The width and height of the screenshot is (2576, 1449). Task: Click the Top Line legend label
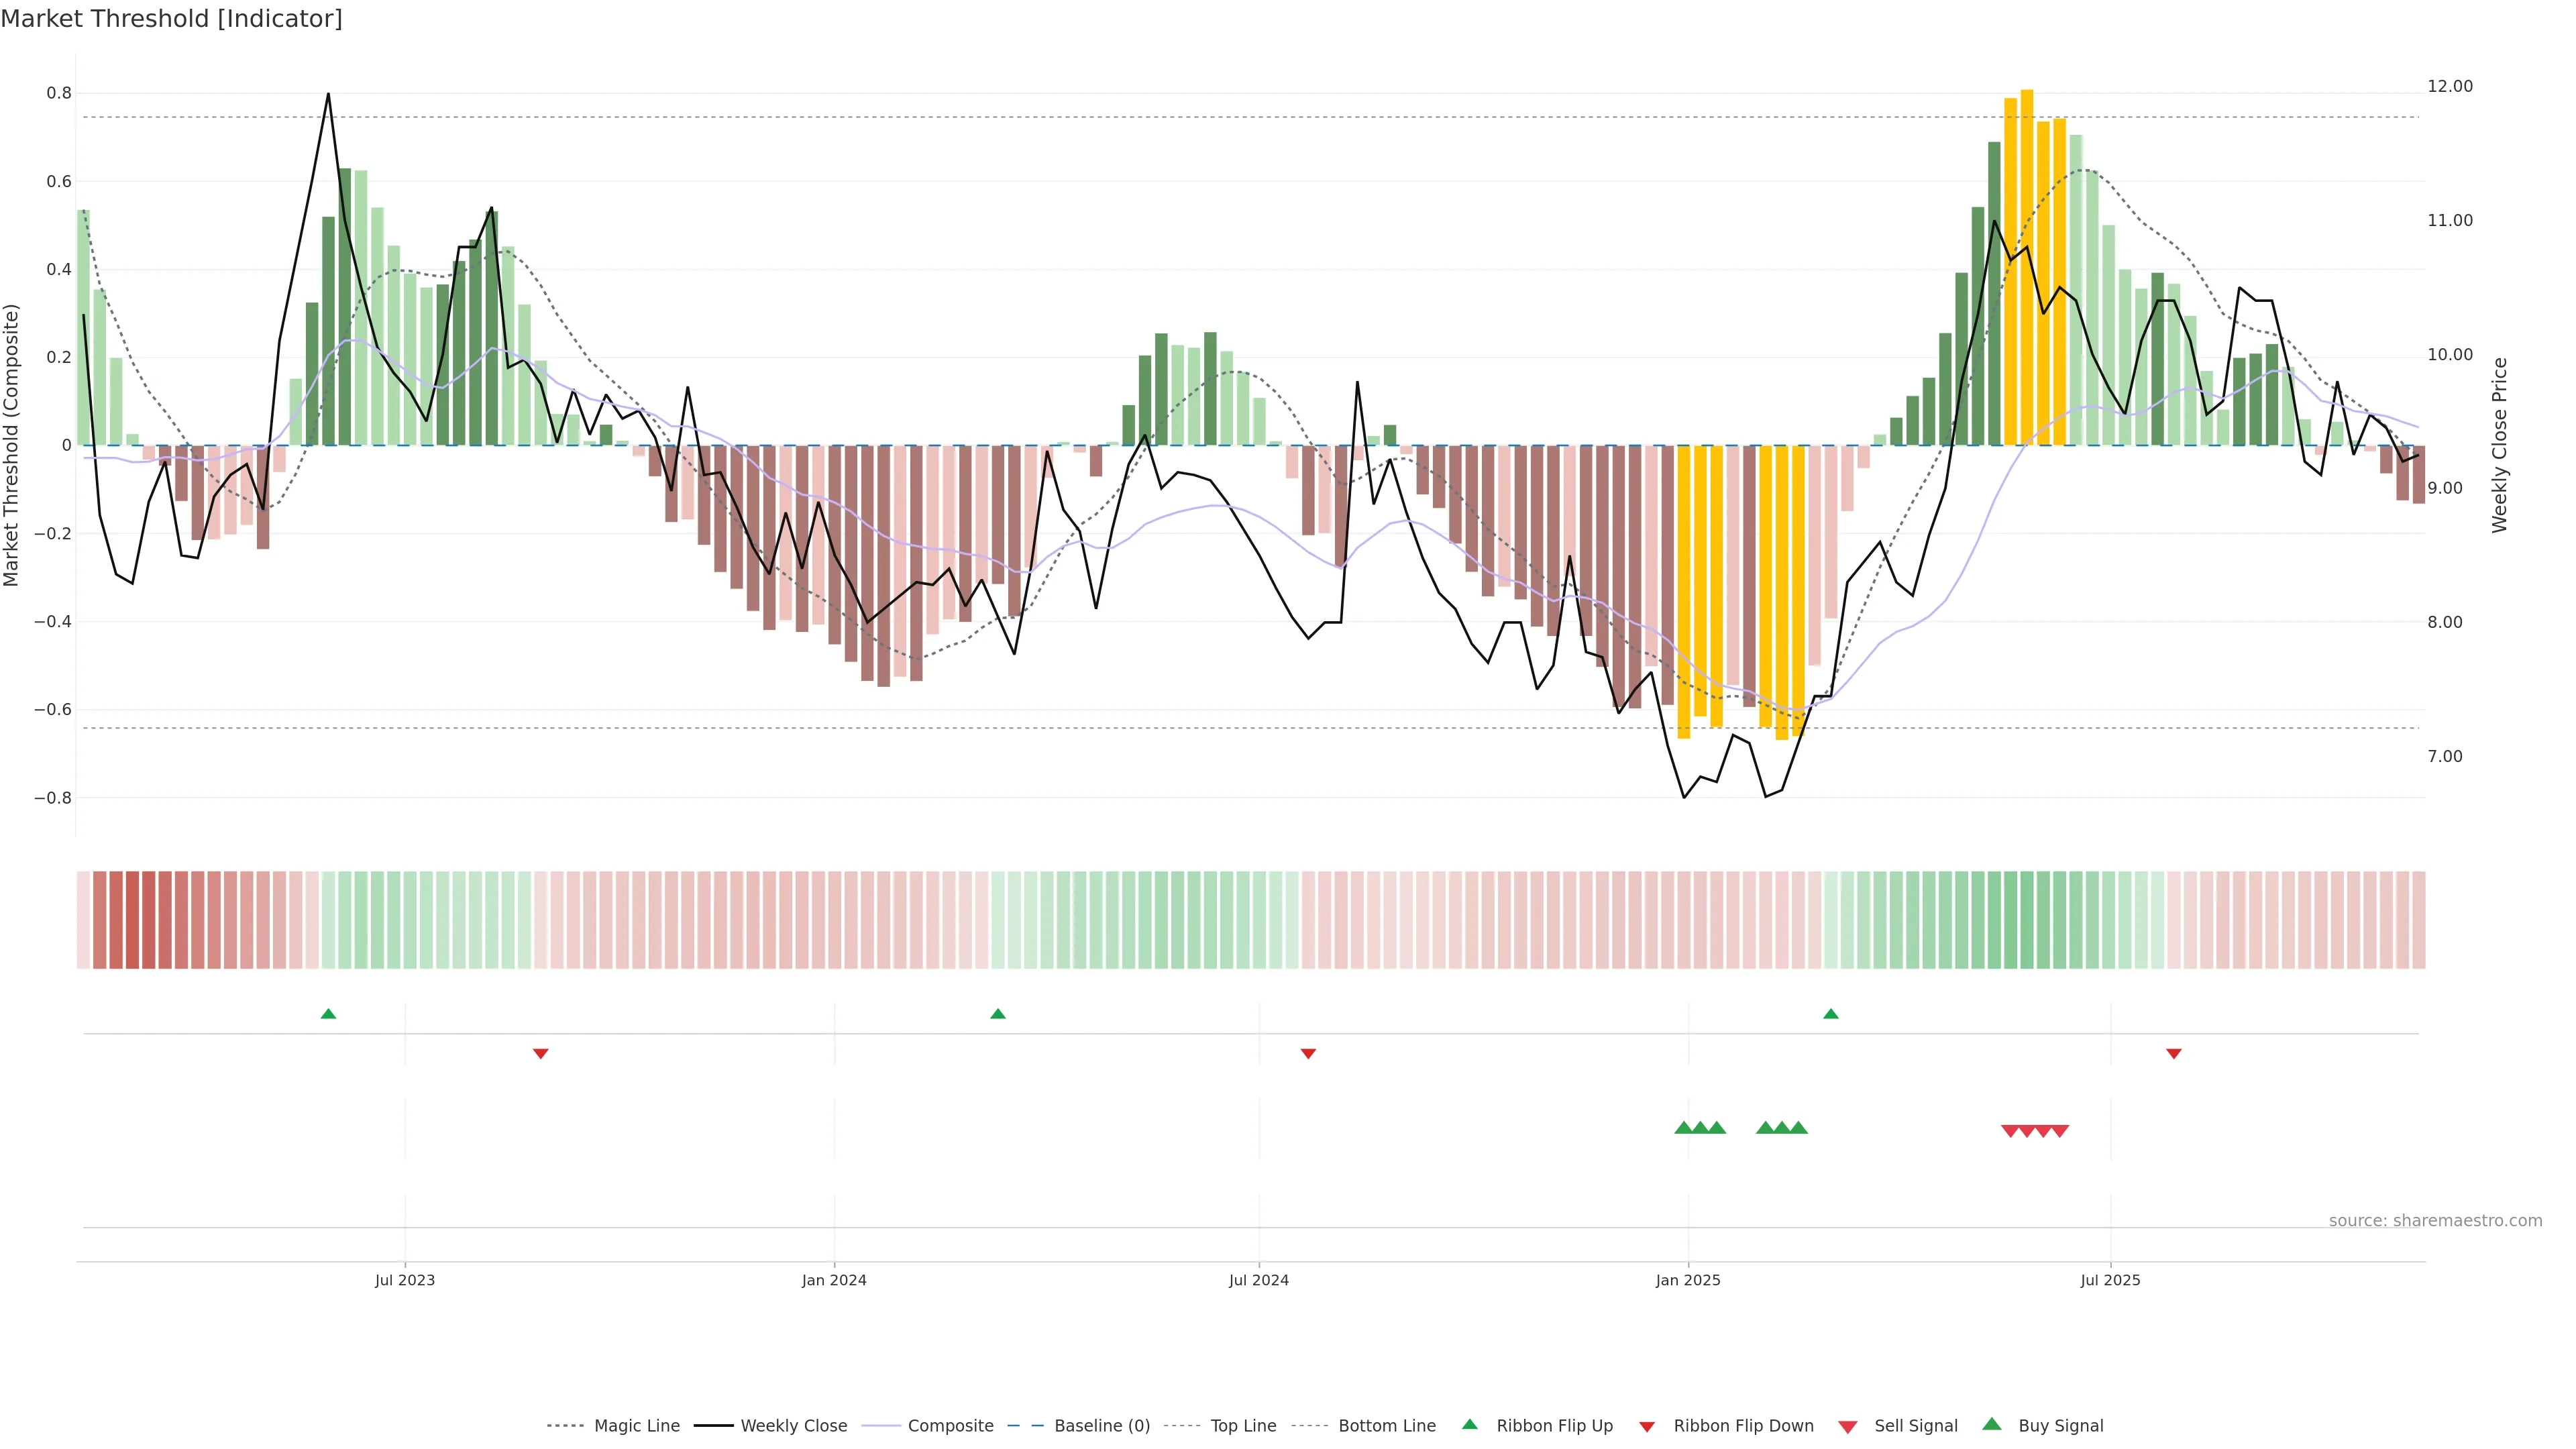[1243, 1426]
